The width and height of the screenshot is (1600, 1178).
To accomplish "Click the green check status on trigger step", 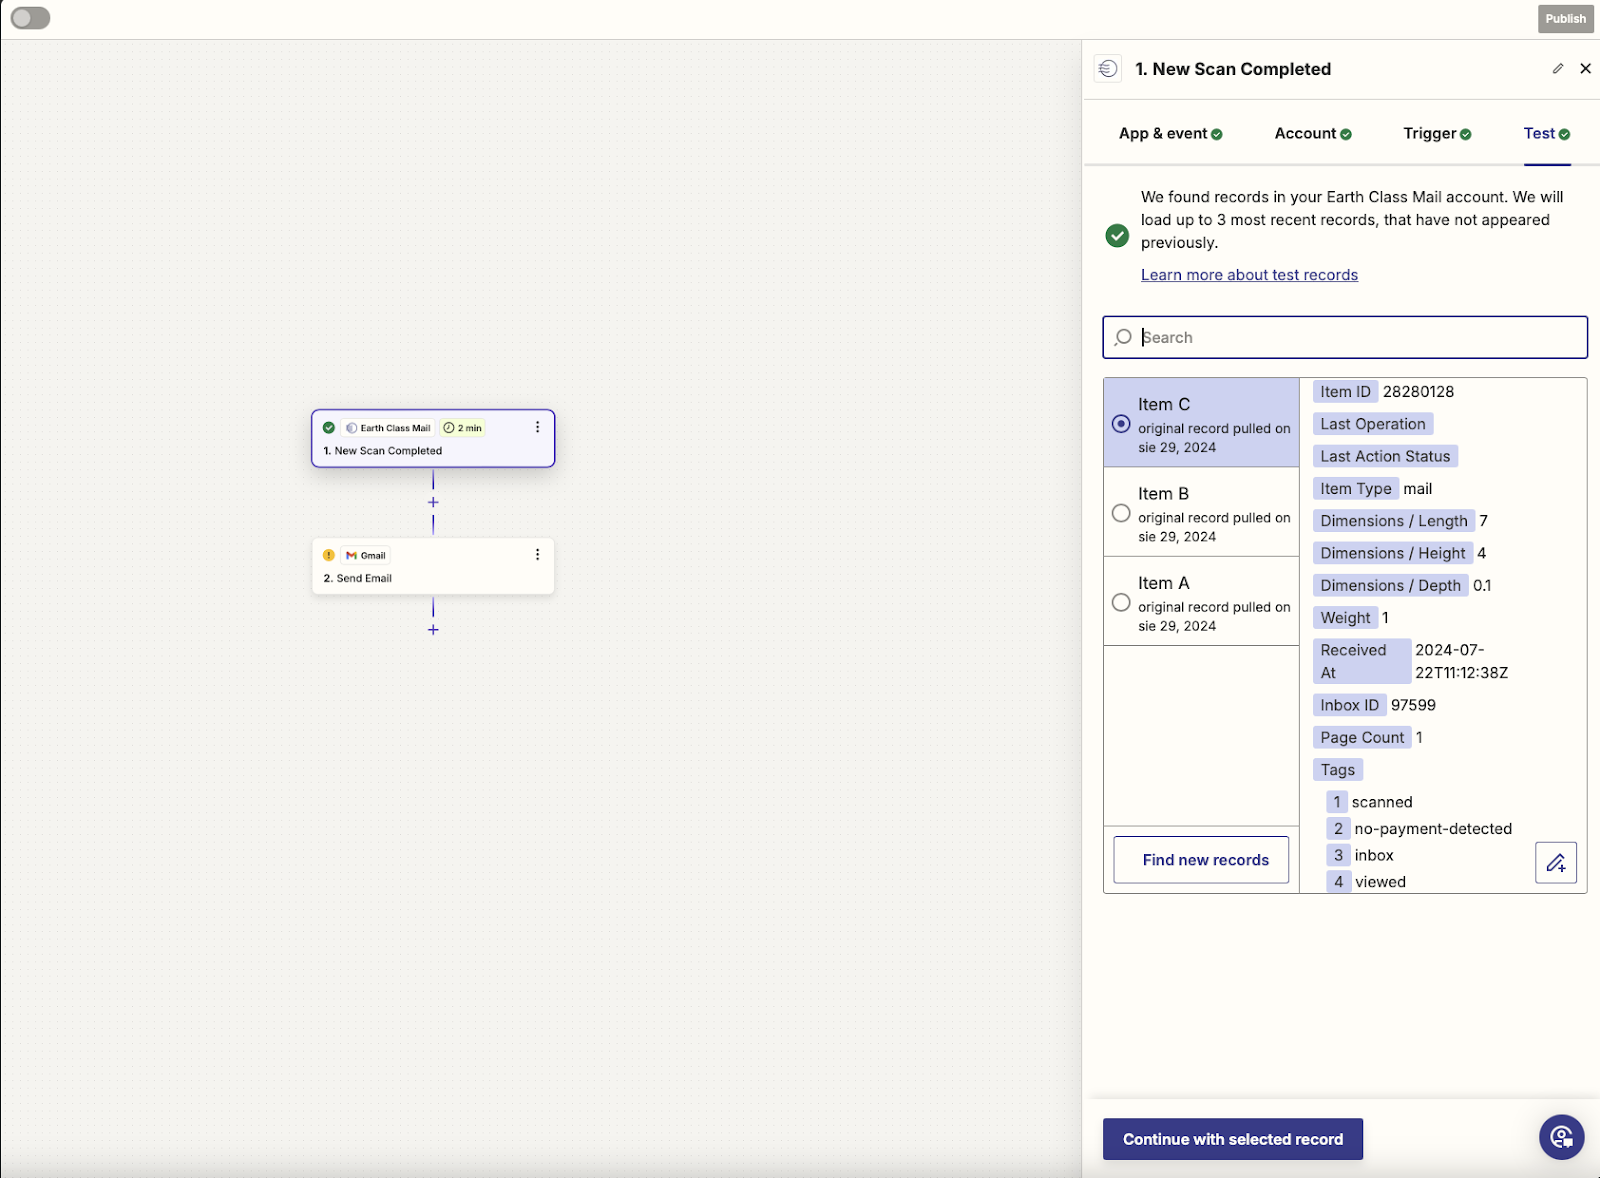I will coord(329,428).
